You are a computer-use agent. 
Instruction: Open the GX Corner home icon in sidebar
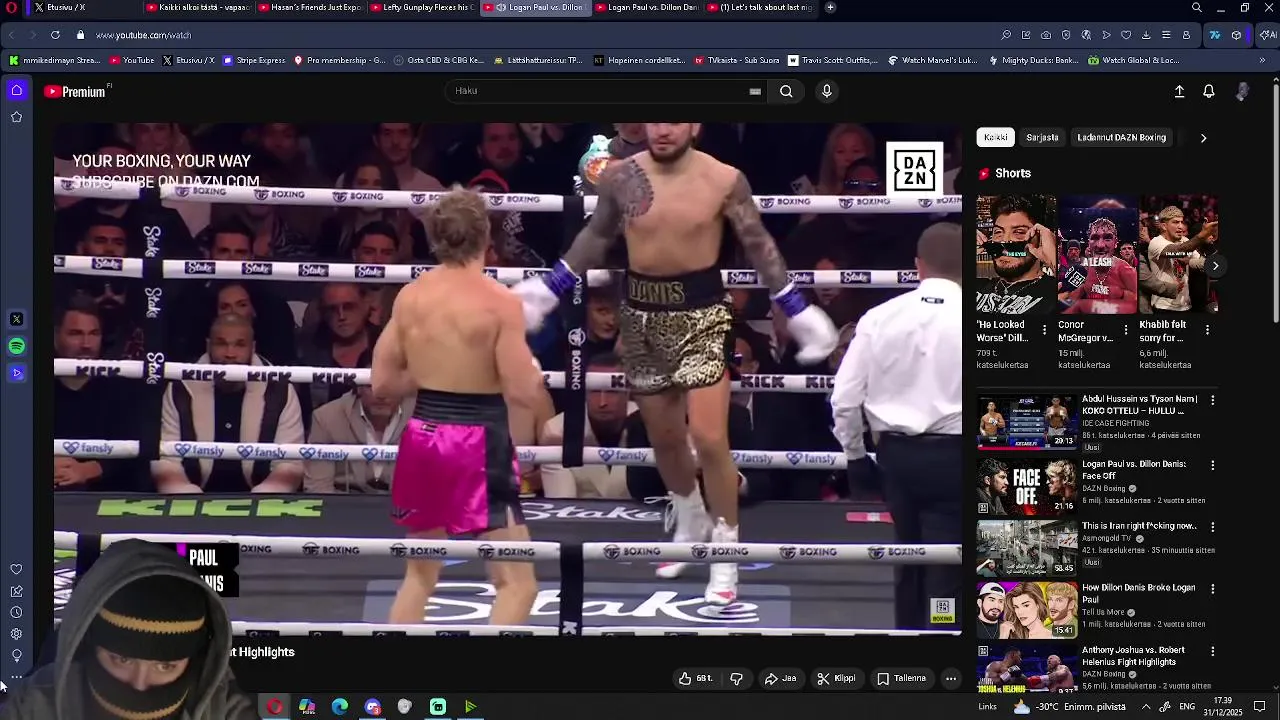pos(16,91)
